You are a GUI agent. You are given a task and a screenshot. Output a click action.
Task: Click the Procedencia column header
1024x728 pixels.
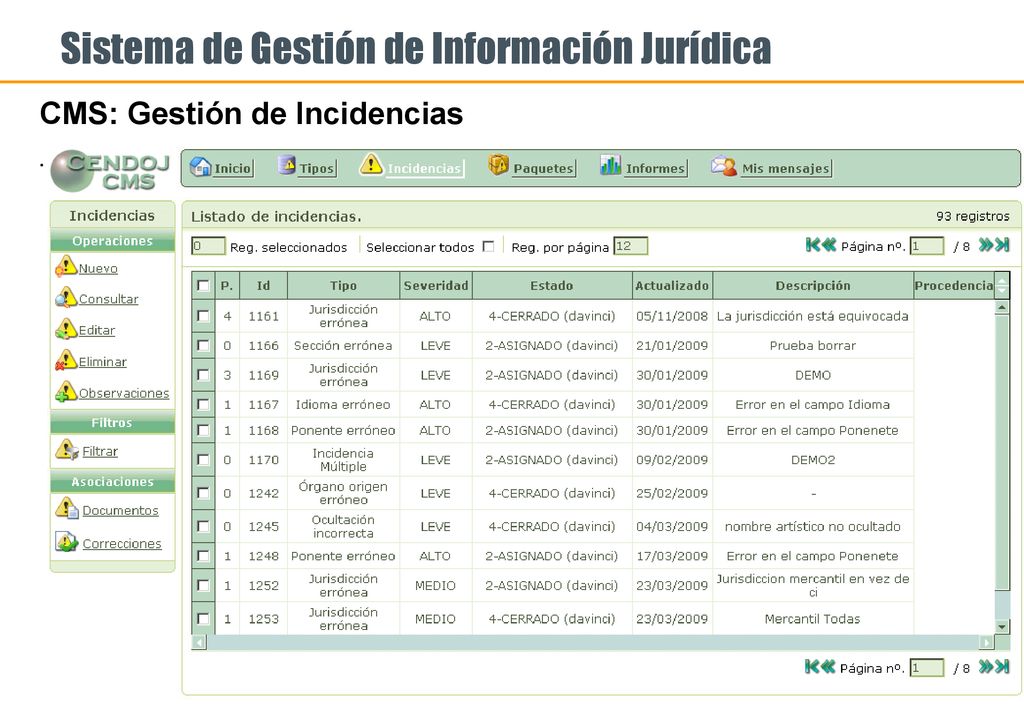pyautogui.click(x=953, y=285)
